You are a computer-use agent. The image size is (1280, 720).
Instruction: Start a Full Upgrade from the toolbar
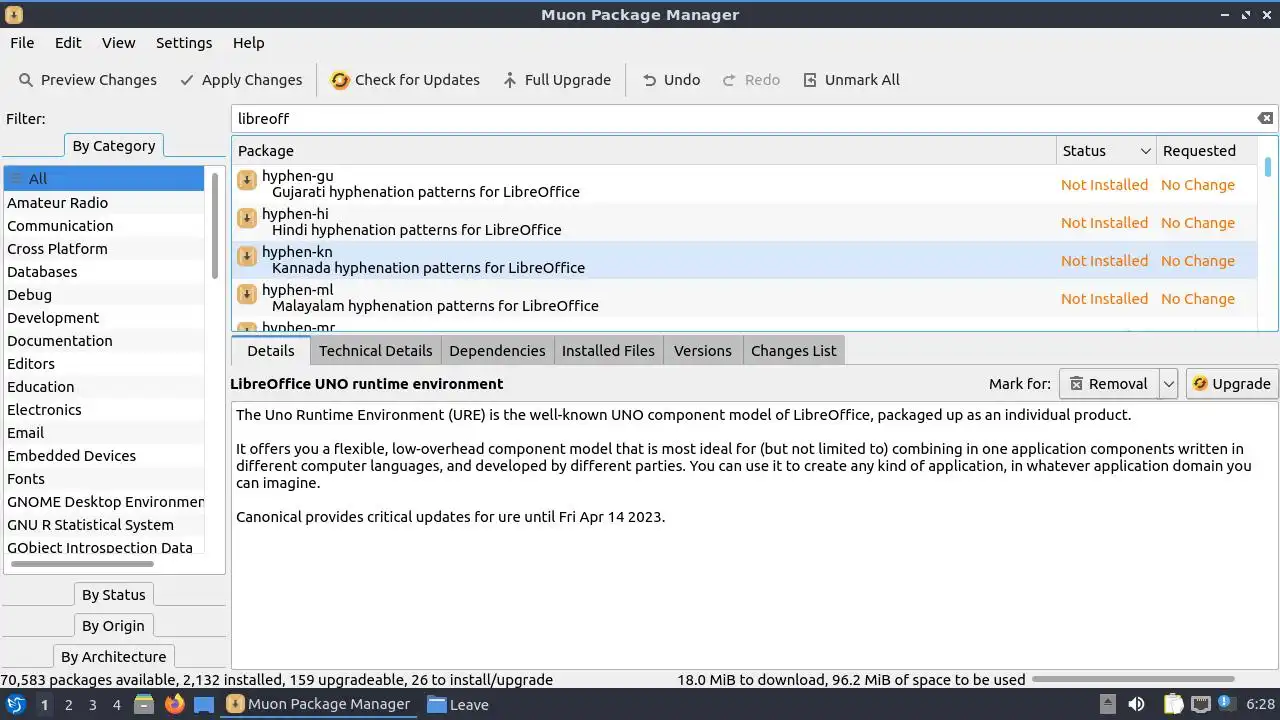[x=557, y=80]
